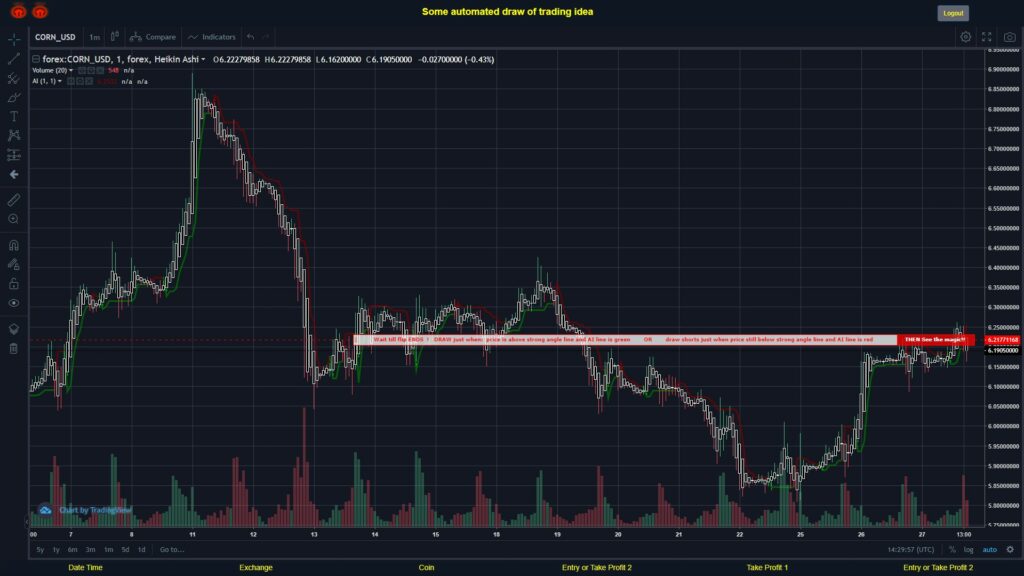Select the ruler measure tool
The height and width of the screenshot is (576, 1024).
[14, 200]
